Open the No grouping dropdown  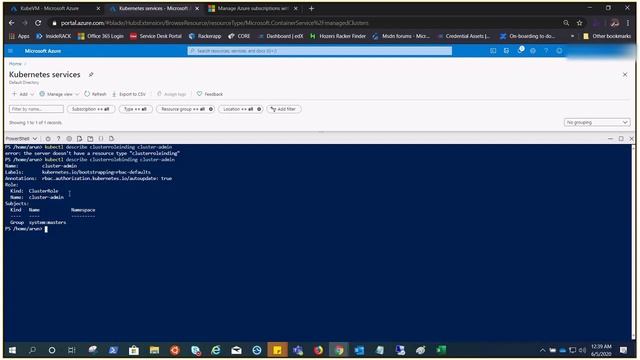(596, 122)
